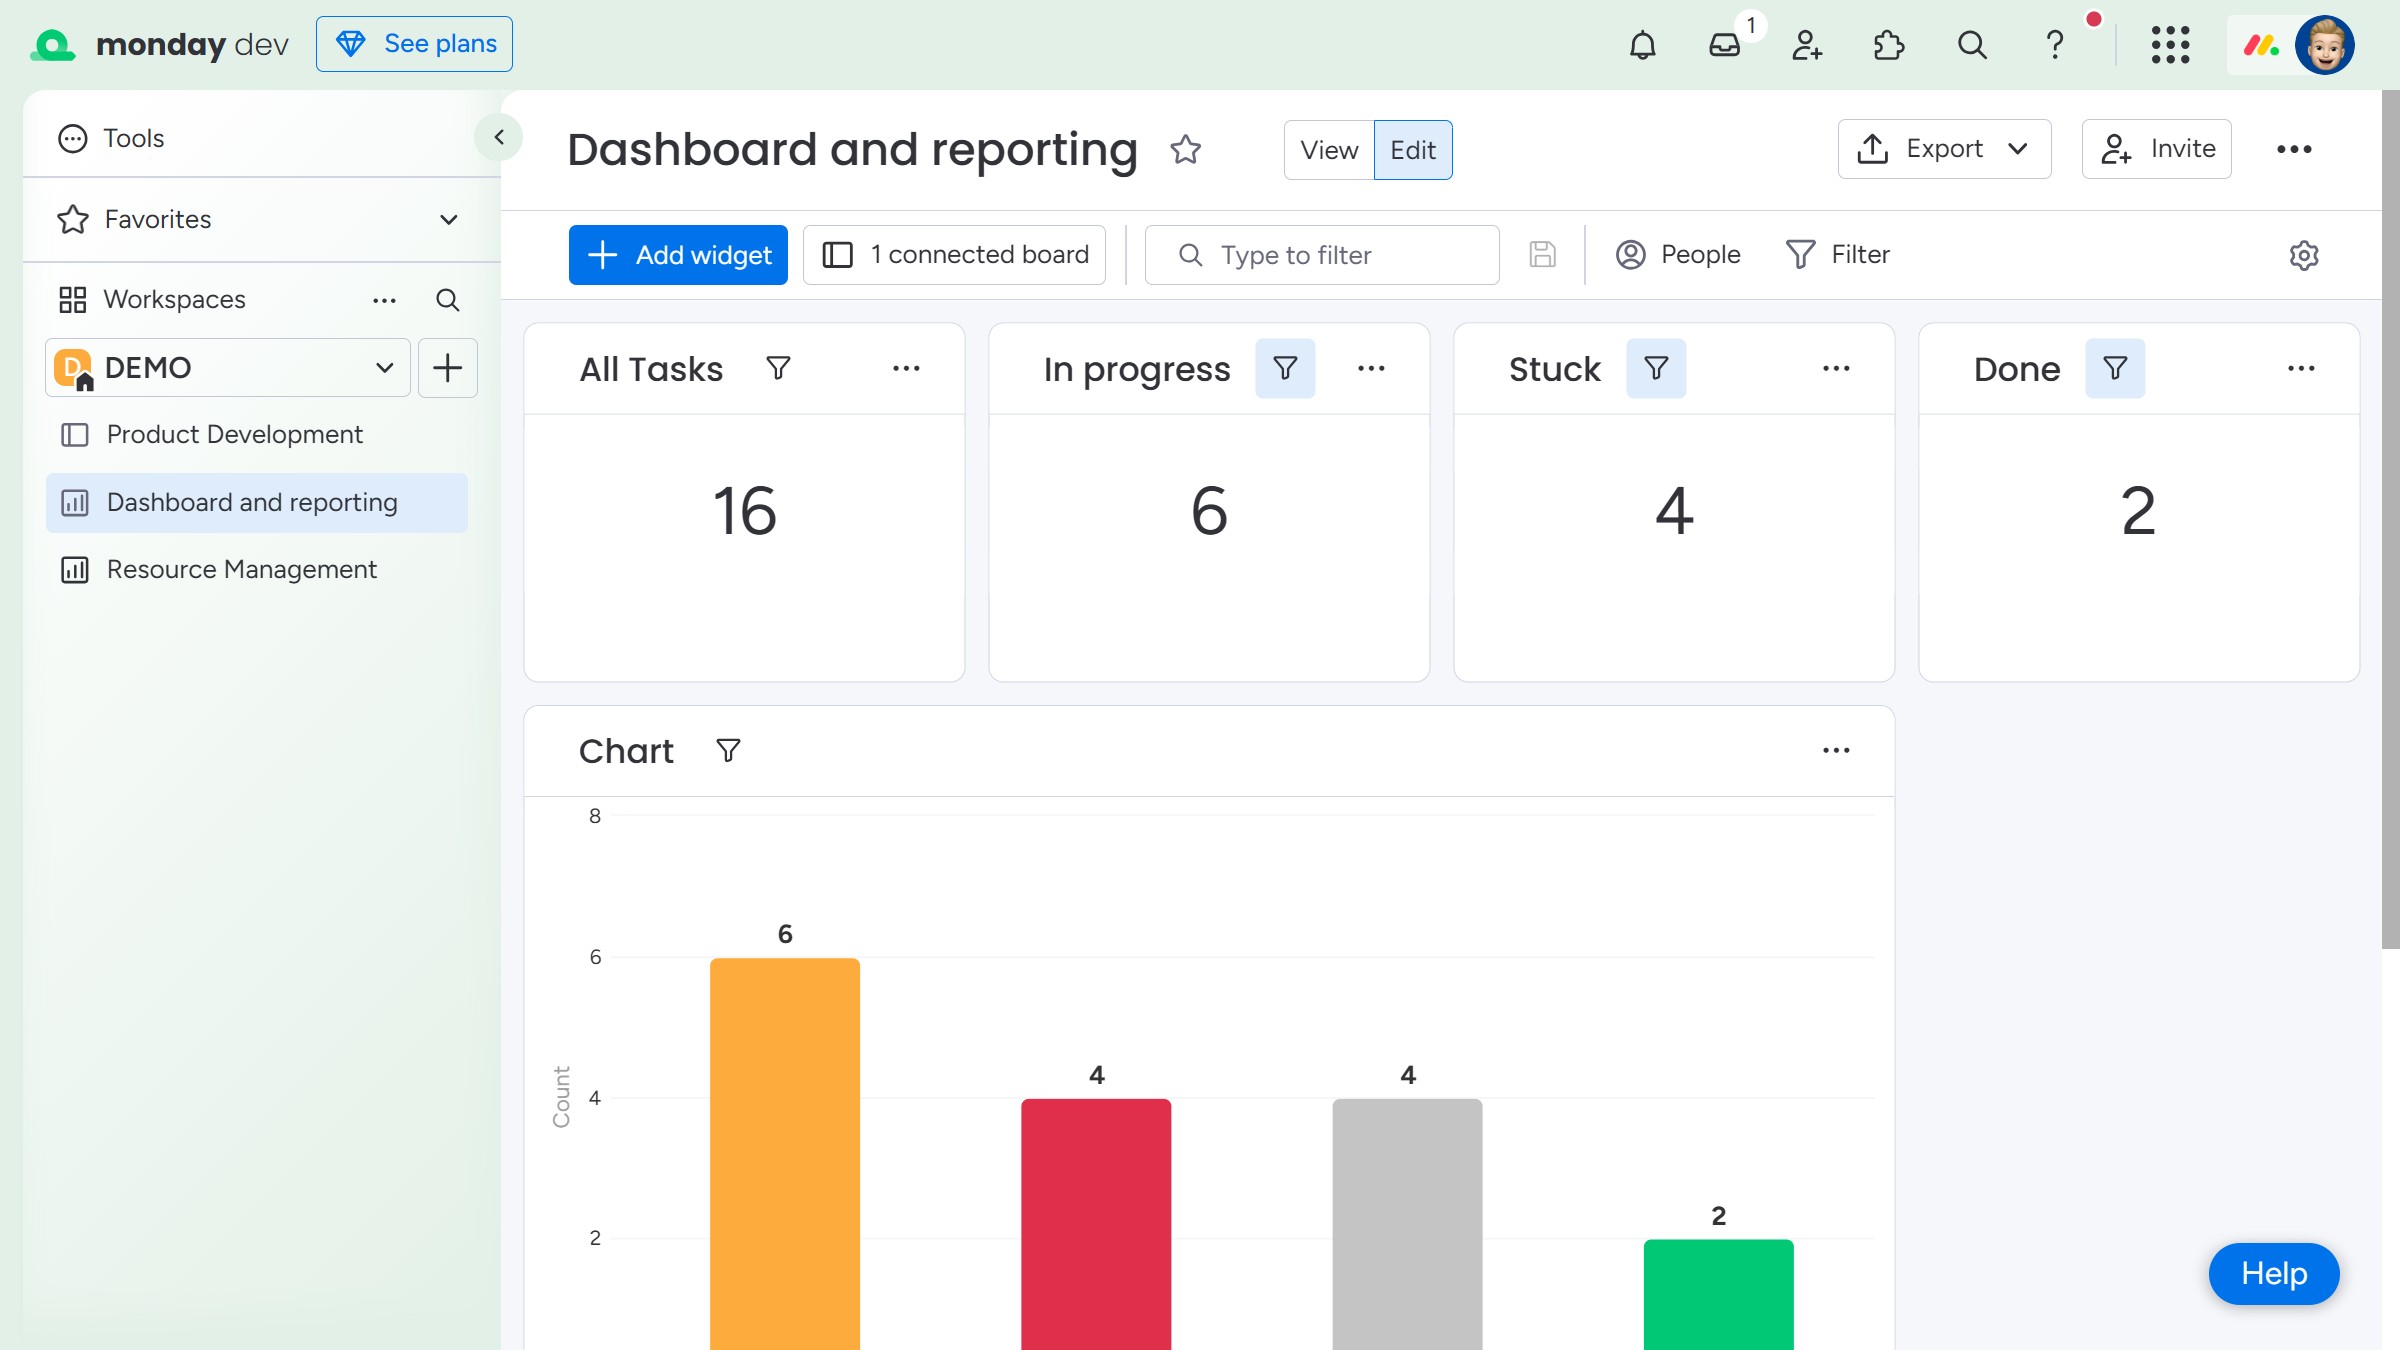Click the monday work management switcher icon
Screen dimensions: 2400x1350
(2260, 45)
